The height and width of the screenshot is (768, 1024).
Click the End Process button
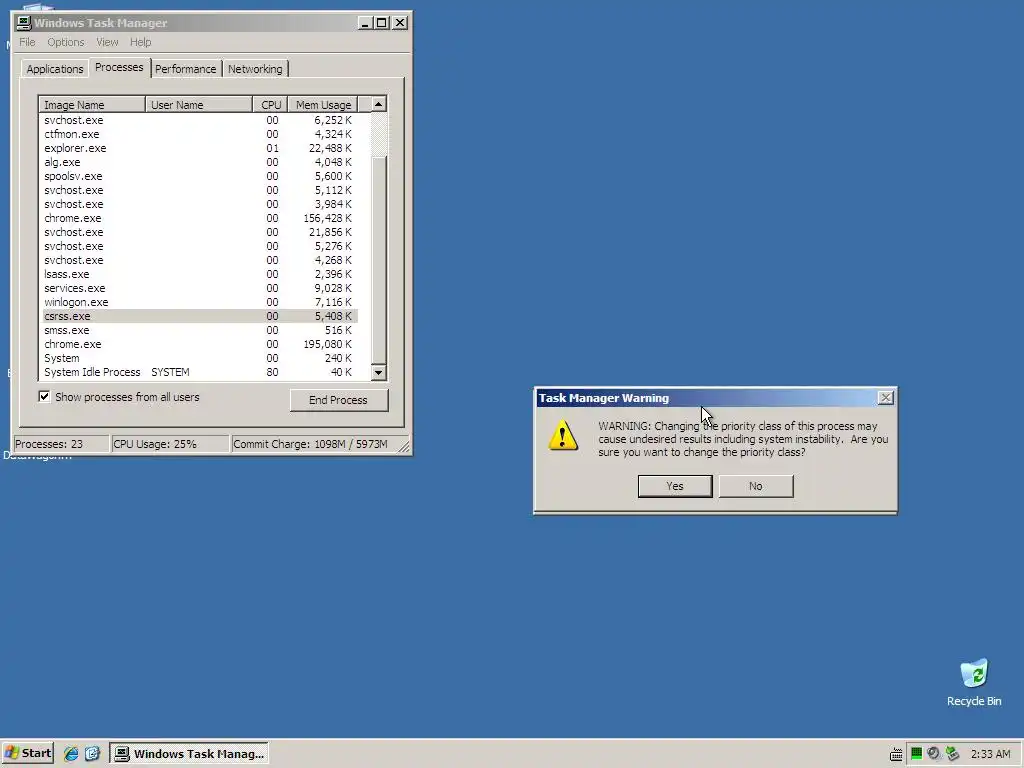click(338, 400)
